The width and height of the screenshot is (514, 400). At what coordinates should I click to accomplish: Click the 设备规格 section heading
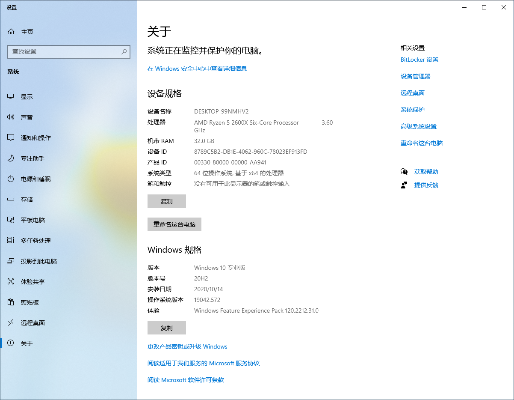tap(164, 94)
